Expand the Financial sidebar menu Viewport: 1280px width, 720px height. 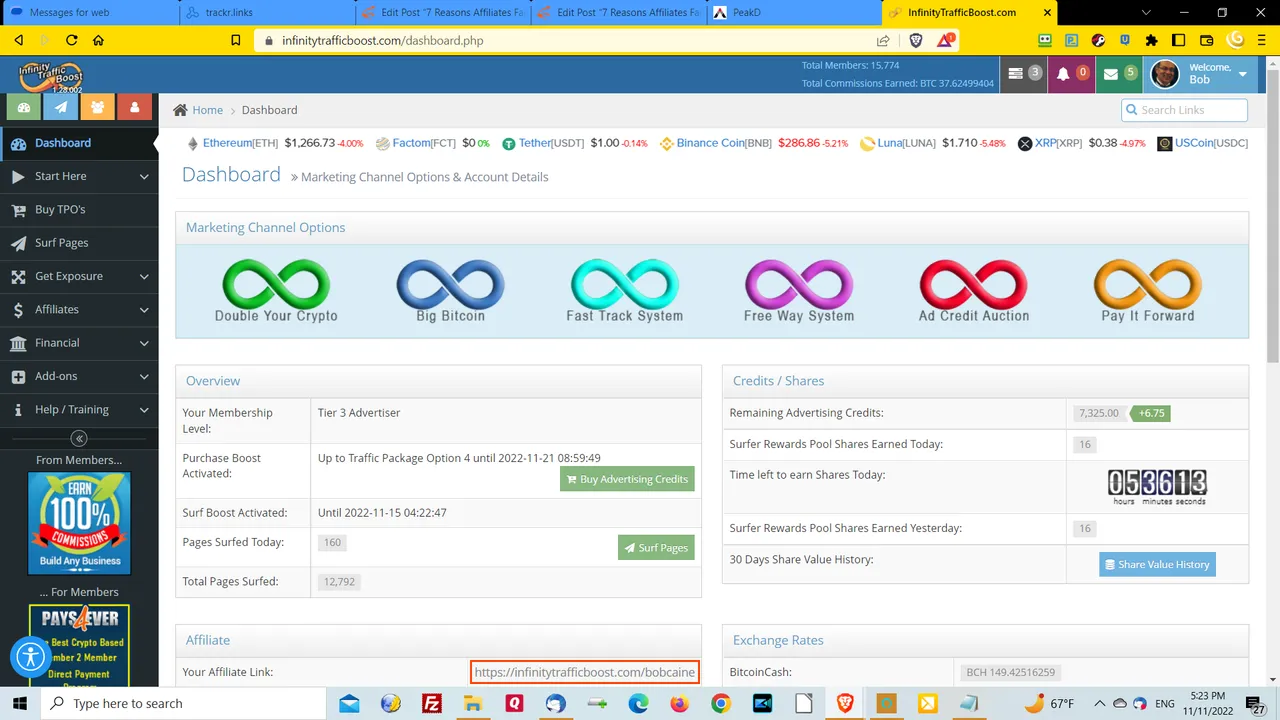coord(79,343)
